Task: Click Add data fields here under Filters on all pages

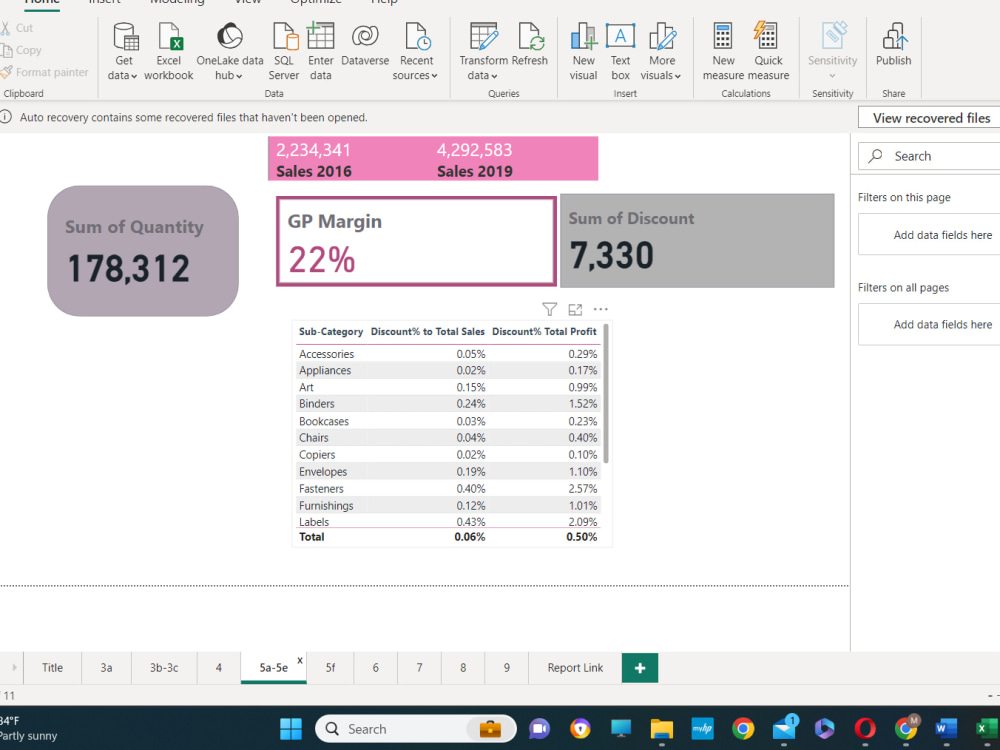Action: (x=942, y=324)
